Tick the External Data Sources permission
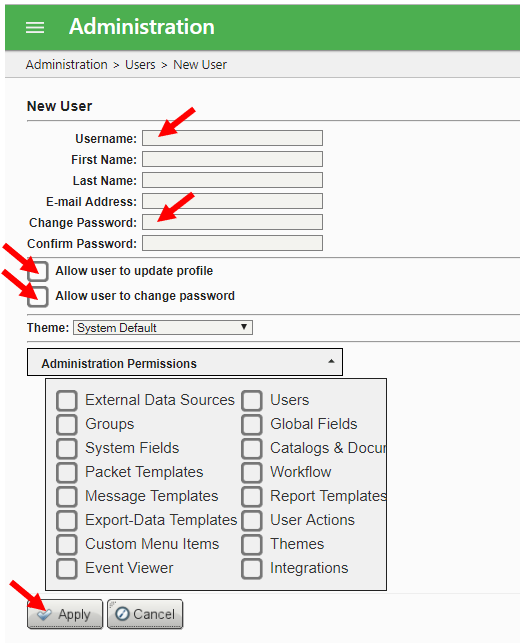 [67, 400]
